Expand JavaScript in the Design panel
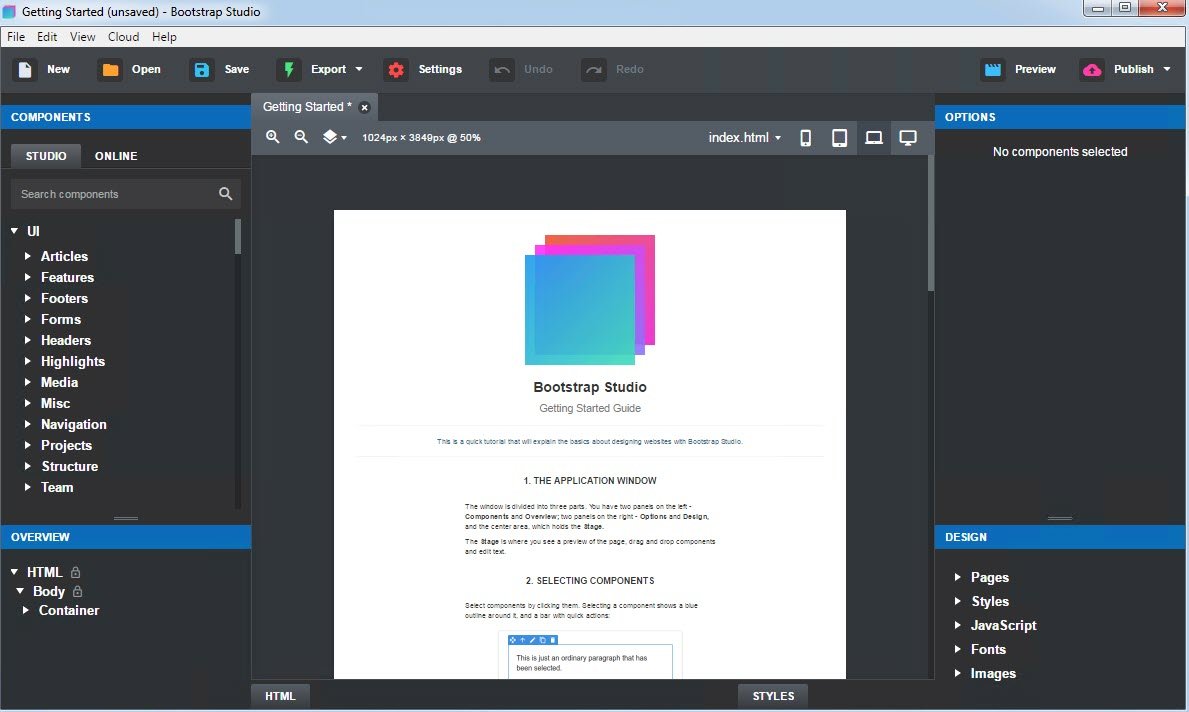Viewport: 1189px width, 712px height. pos(958,626)
